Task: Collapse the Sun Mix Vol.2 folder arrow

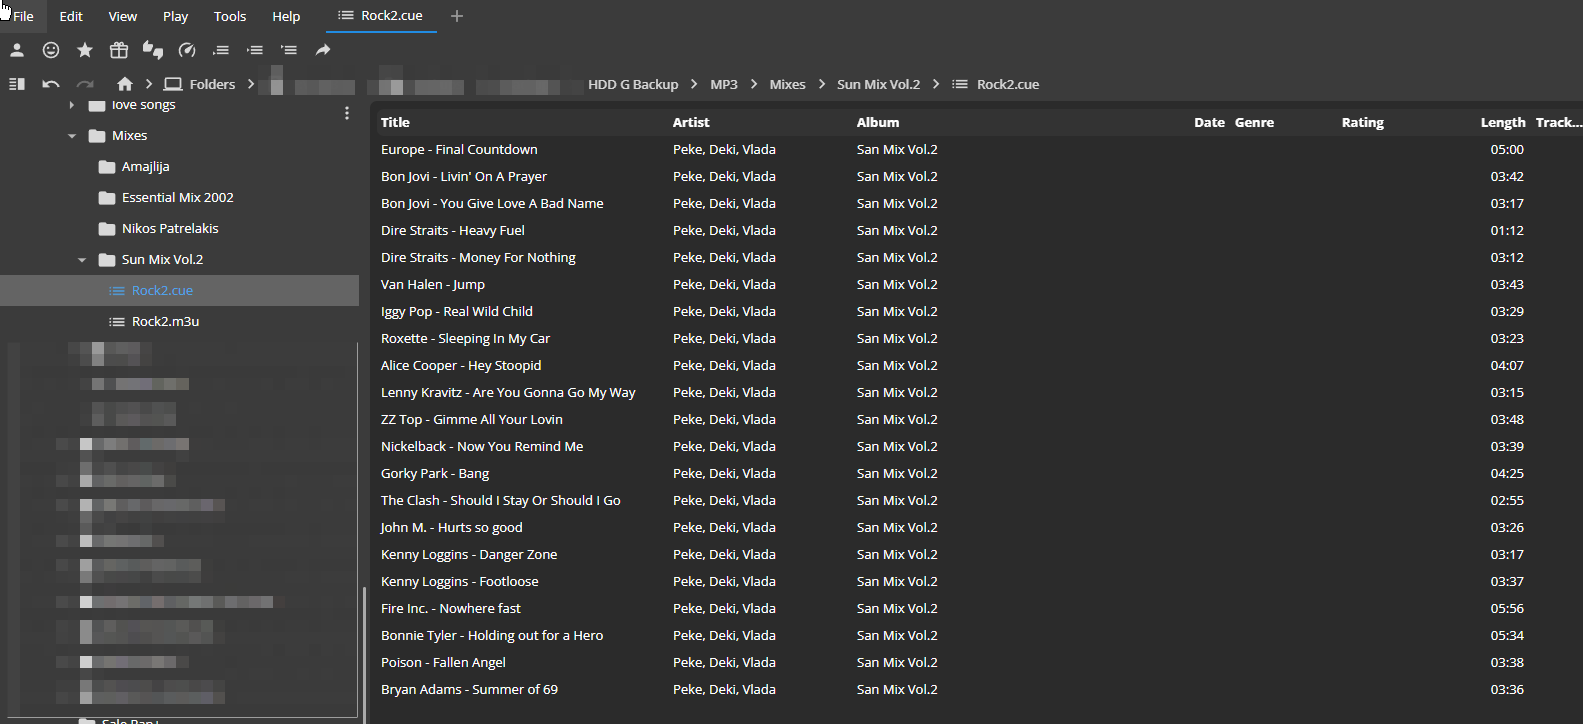Action: (82, 260)
